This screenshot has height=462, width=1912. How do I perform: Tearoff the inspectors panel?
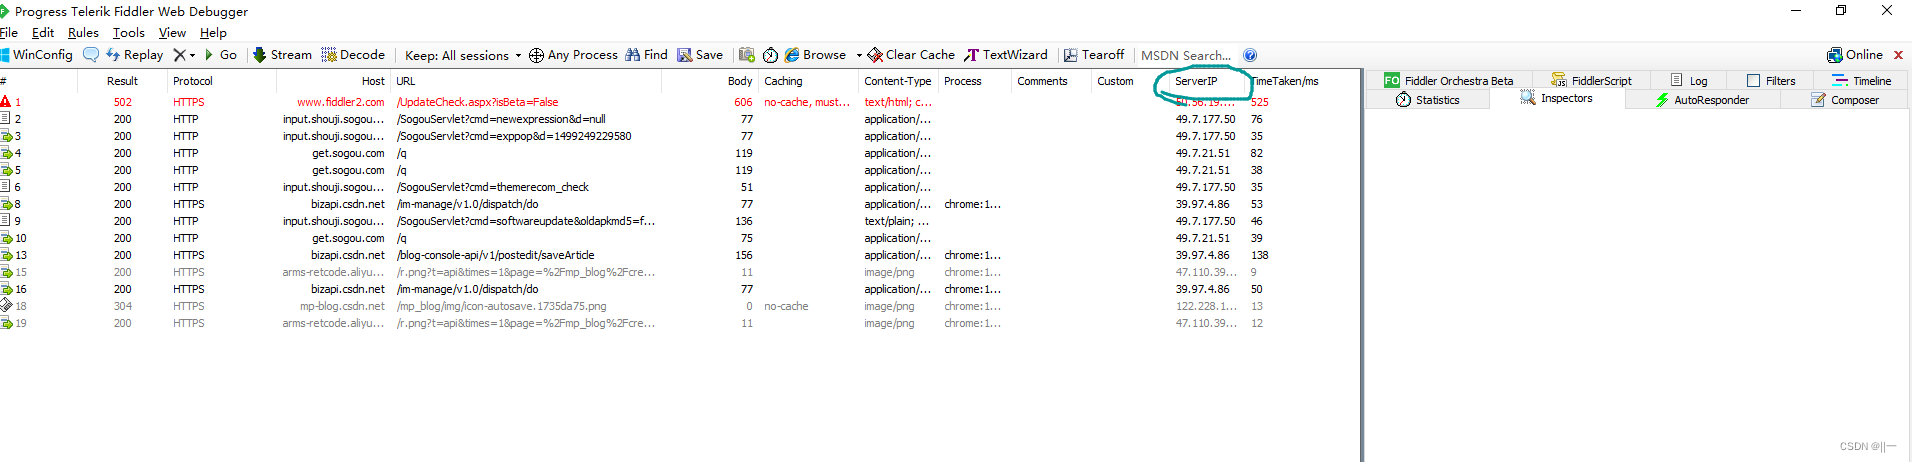point(1094,55)
